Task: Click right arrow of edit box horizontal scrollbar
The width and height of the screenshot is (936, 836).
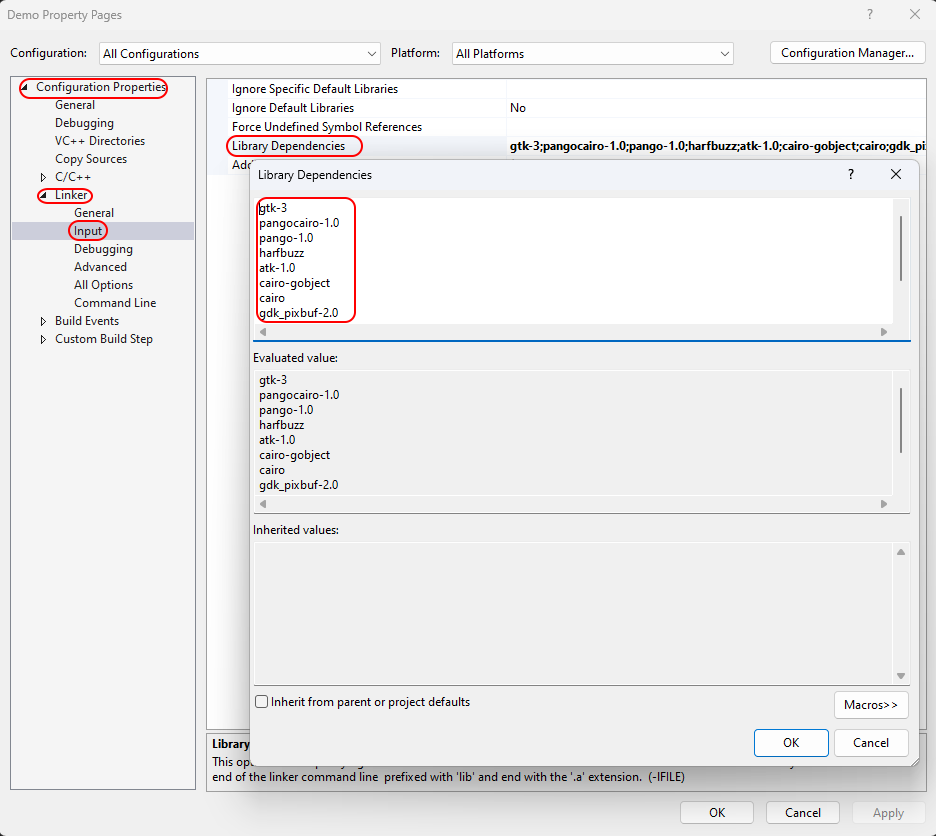Action: [x=884, y=332]
